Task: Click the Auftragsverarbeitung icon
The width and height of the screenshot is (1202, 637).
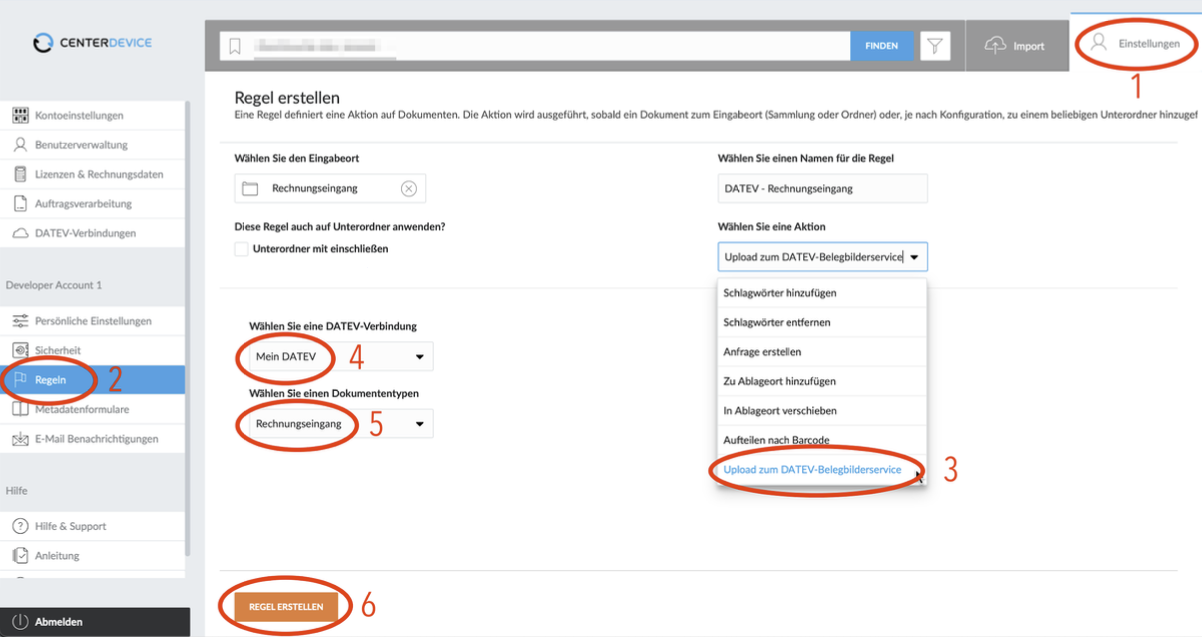Action: 20,204
